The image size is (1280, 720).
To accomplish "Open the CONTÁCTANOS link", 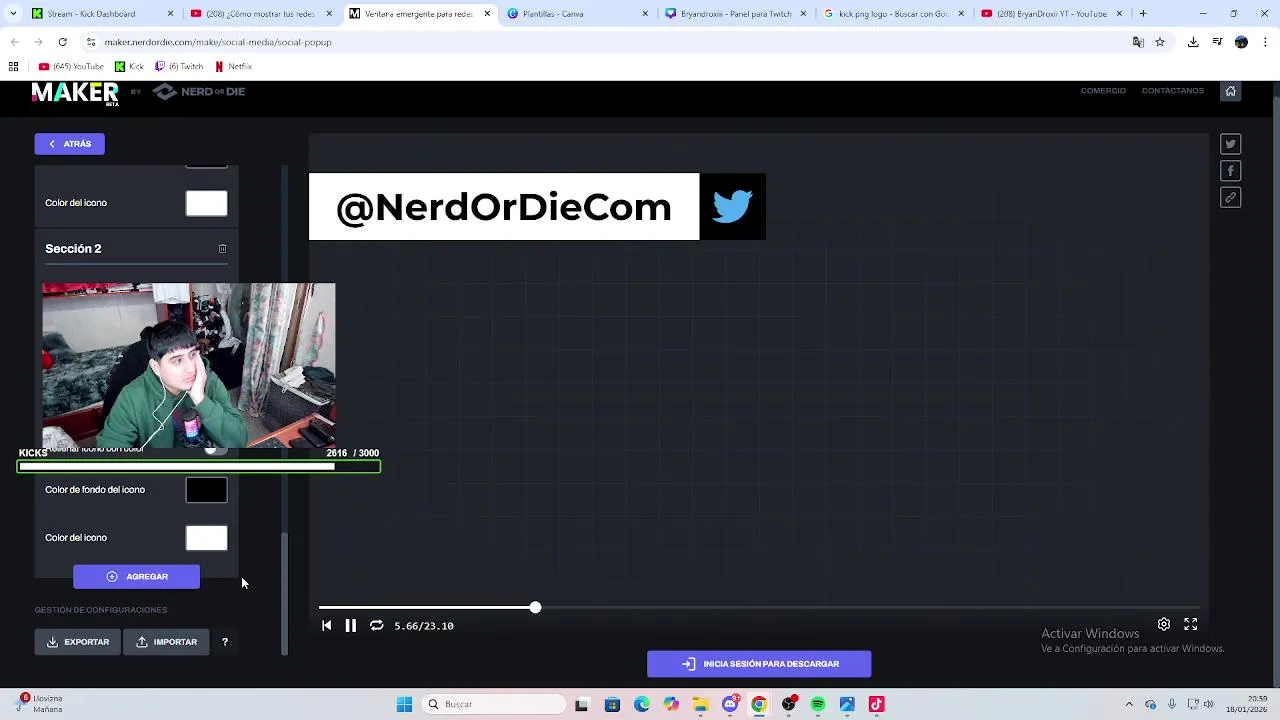I will [x=1173, y=91].
